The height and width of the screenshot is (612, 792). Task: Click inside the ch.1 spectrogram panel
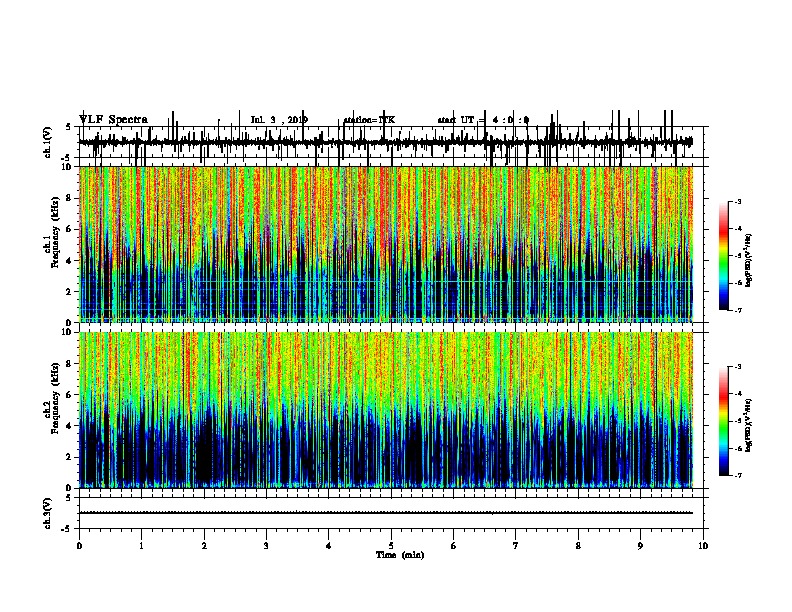pos(386,244)
